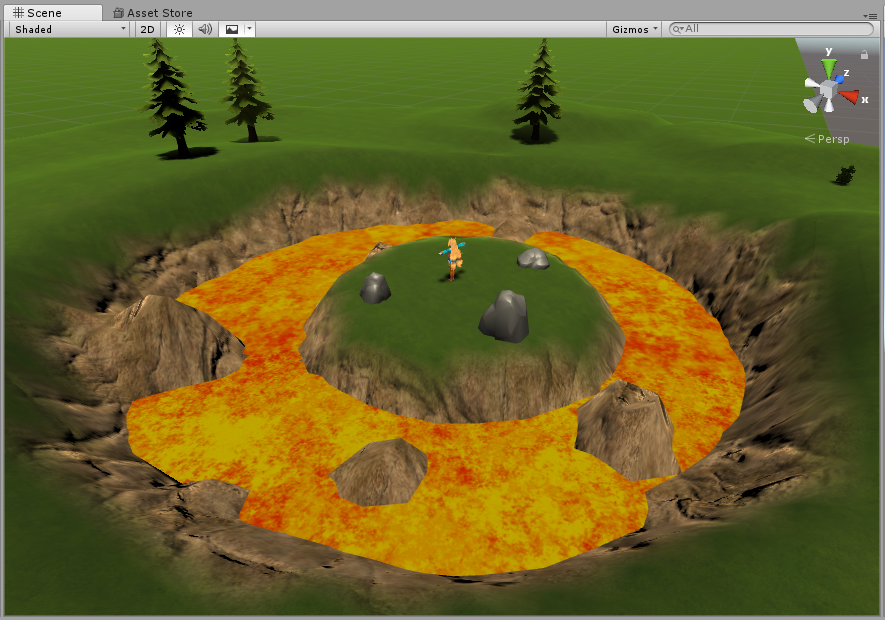Screen dimensions: 885x620
Task: Expand the effects dropdown arrow next to image button
Action: tap(249, 29)
